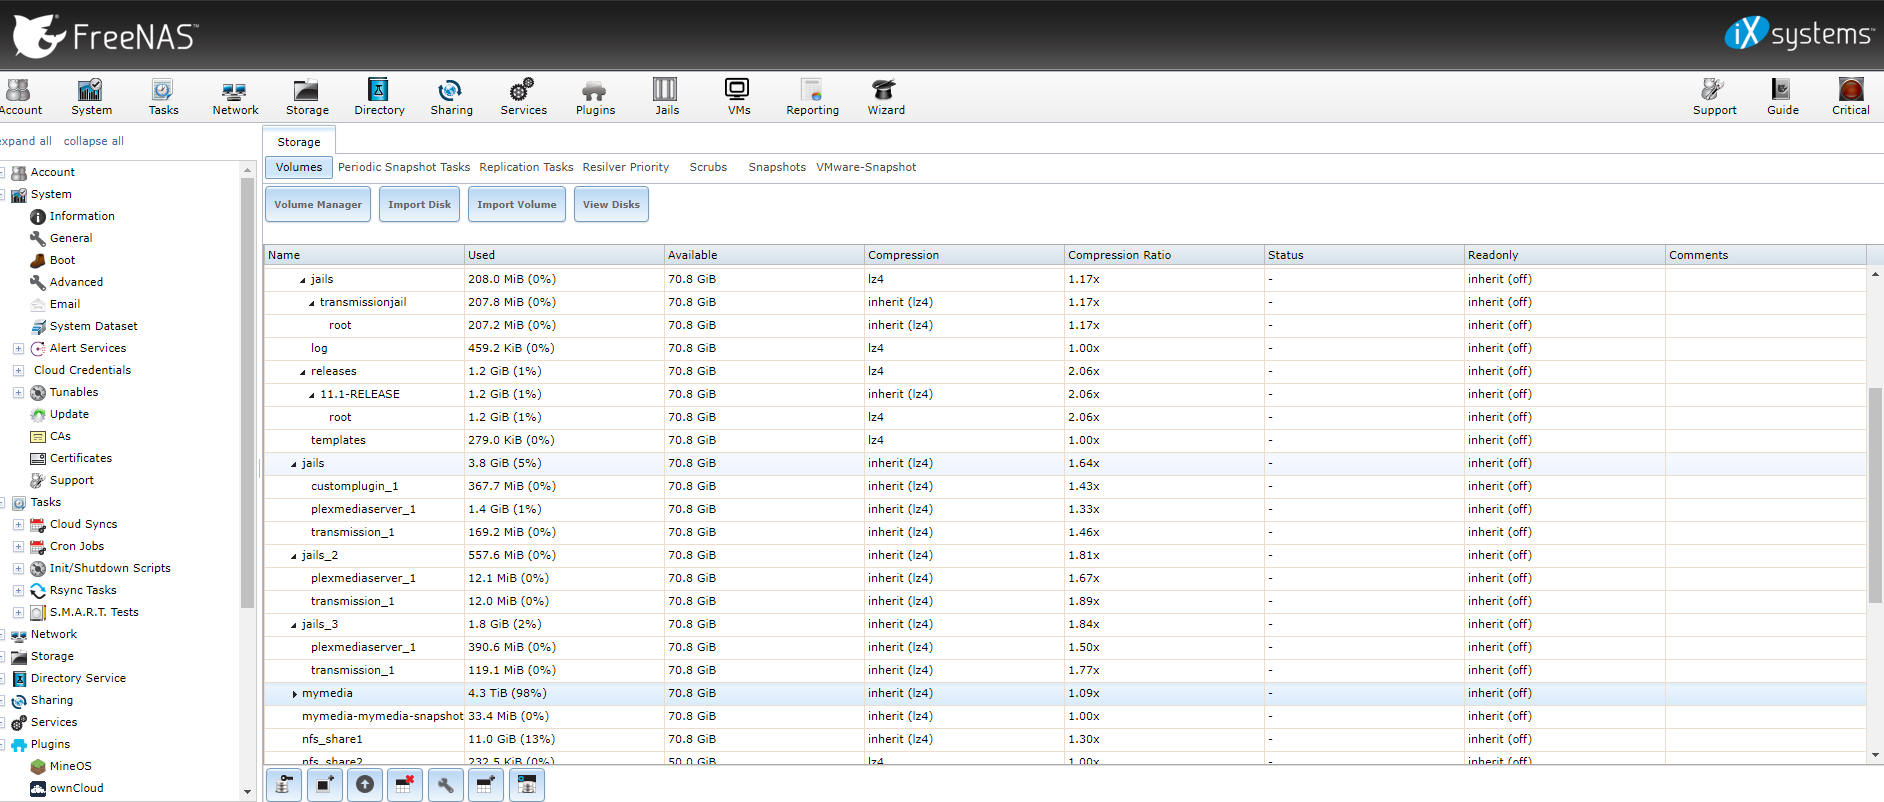Click the Compression Ratio column header
Viewport: 1884px width, 802px height.
coord(1164,255)
